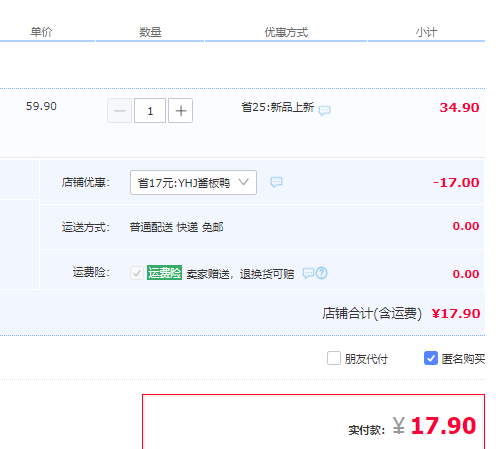
Task: Click the dropdown chevron in store discount box
Action: point(244,182)
